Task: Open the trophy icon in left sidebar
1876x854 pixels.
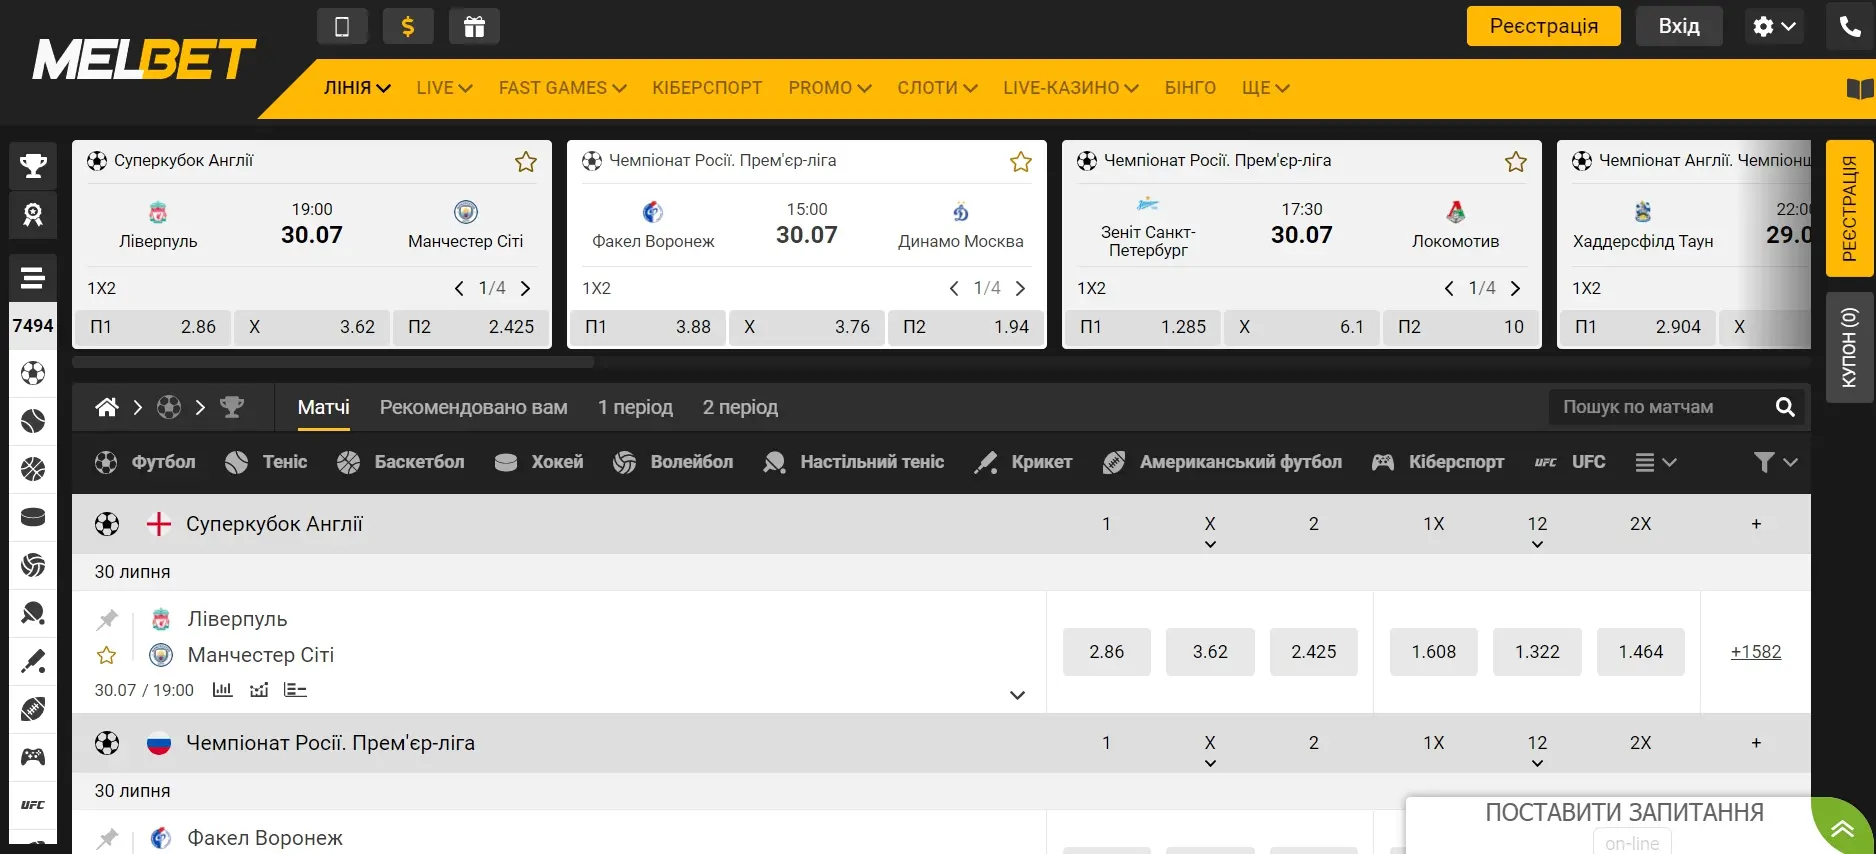Action: pyautogui.click(x=33, y=166)
